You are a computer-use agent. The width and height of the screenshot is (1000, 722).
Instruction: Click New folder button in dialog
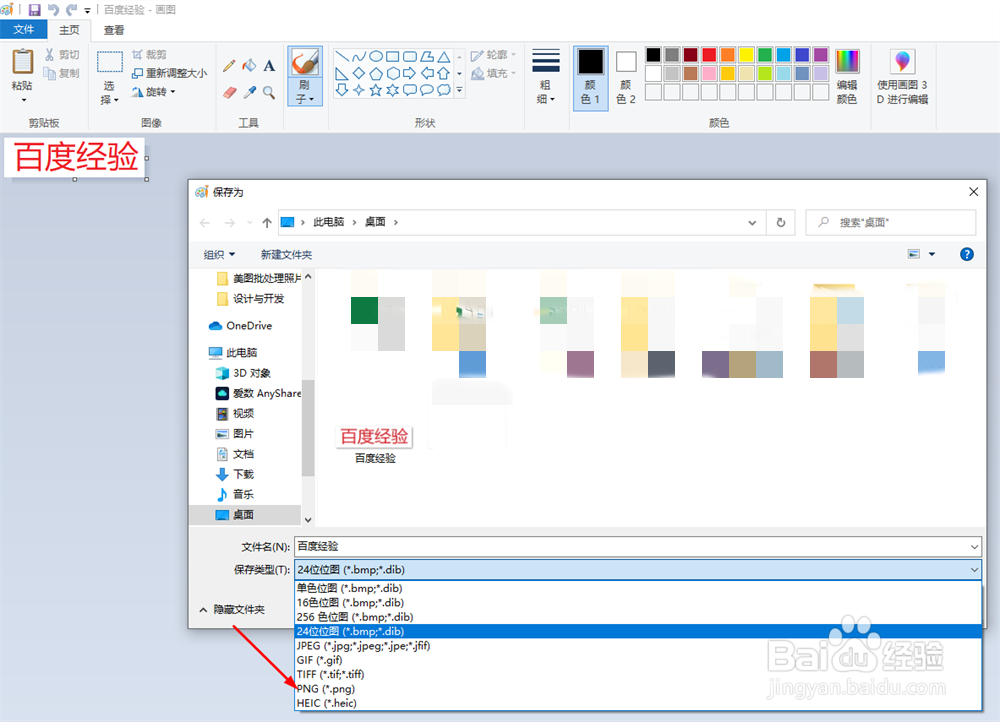tap(286, 254)
